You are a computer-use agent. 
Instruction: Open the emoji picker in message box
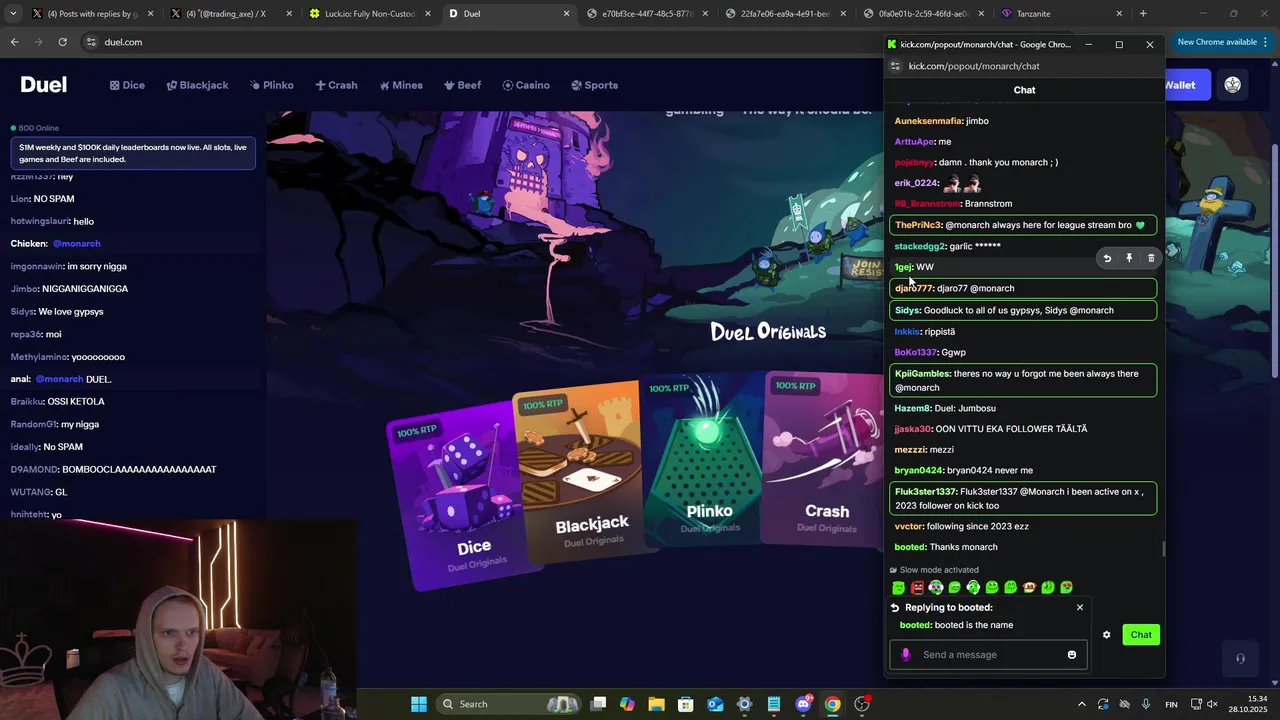[x=1072, y=655]
